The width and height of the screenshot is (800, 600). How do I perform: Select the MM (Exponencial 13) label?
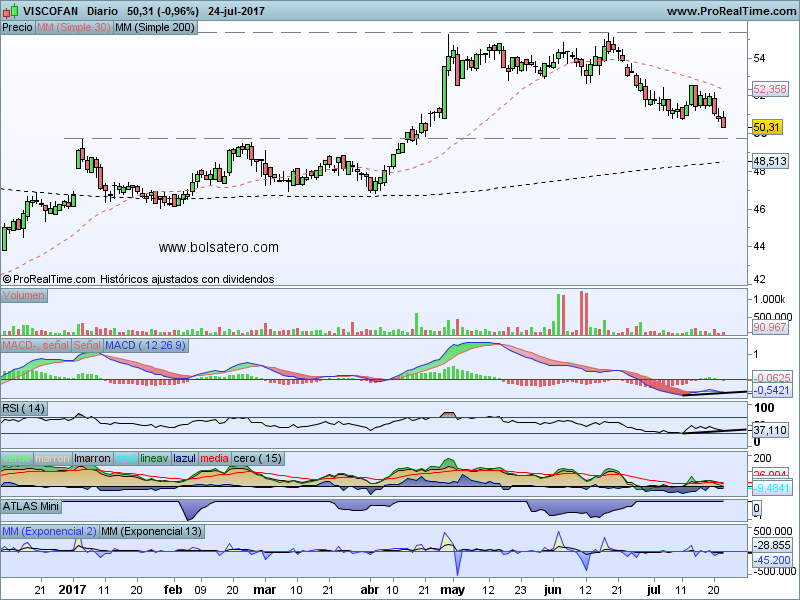[x=151, y=530]
